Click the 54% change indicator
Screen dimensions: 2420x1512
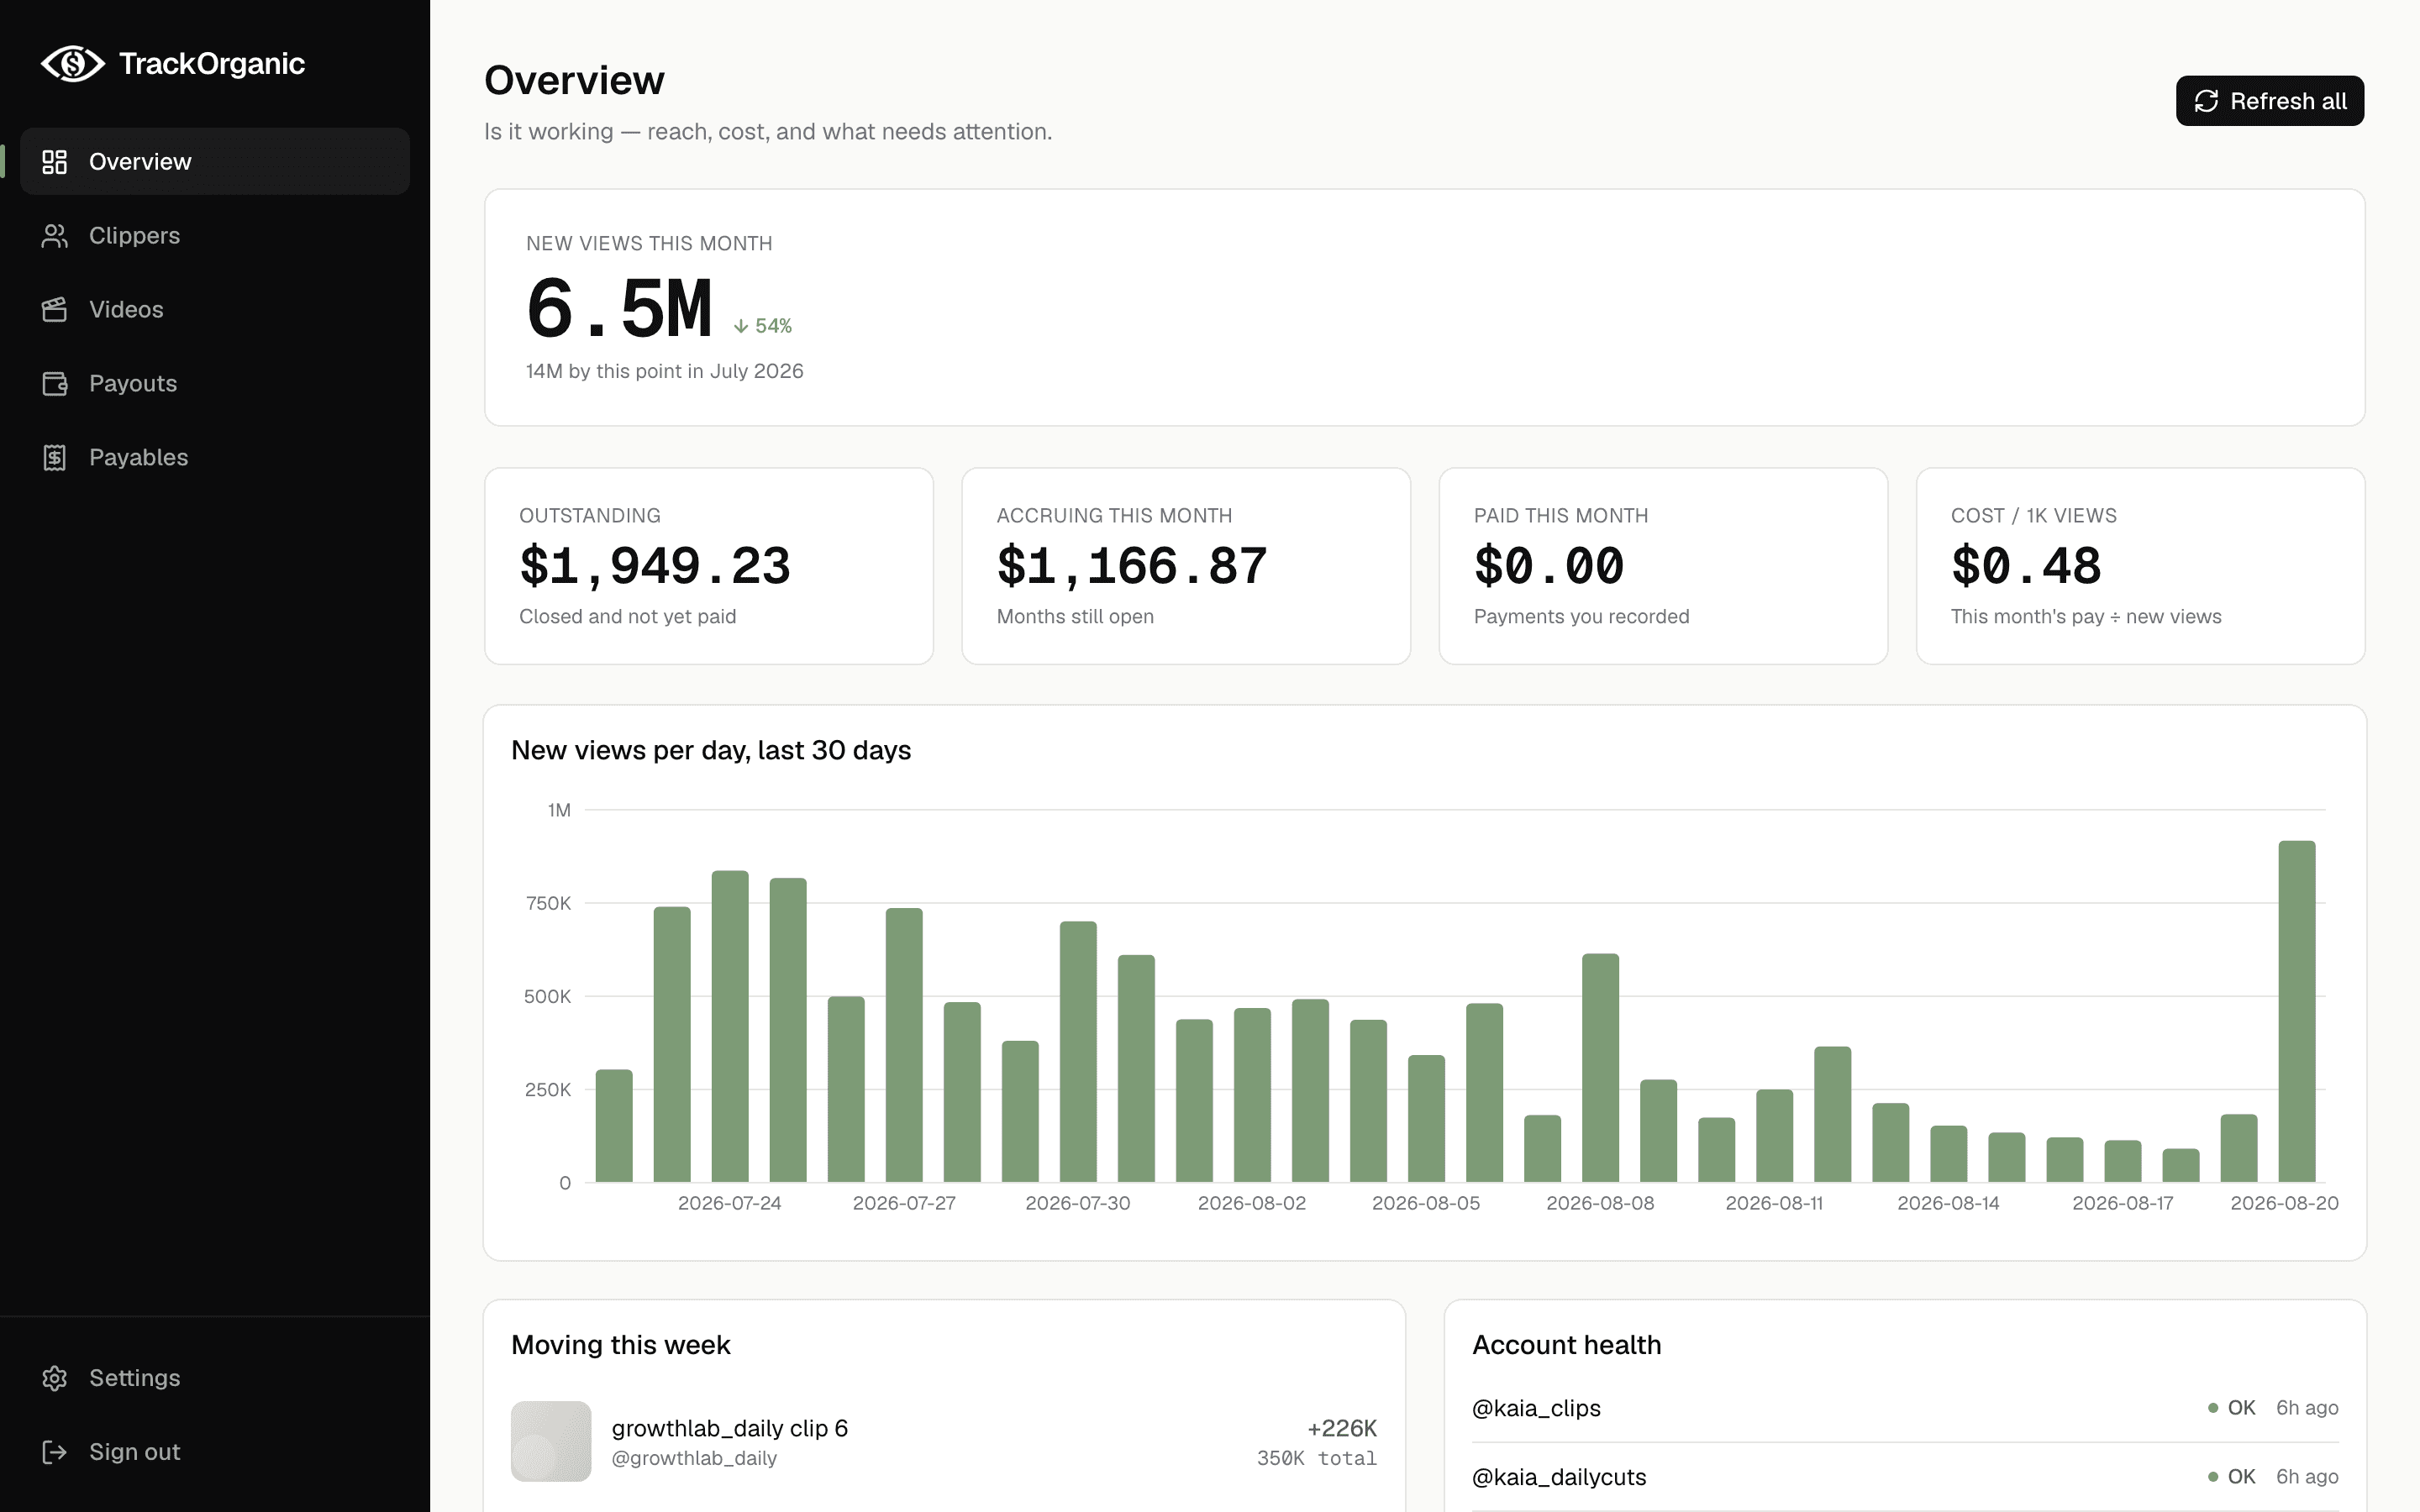pyautogui.click(x=763, y=326)
